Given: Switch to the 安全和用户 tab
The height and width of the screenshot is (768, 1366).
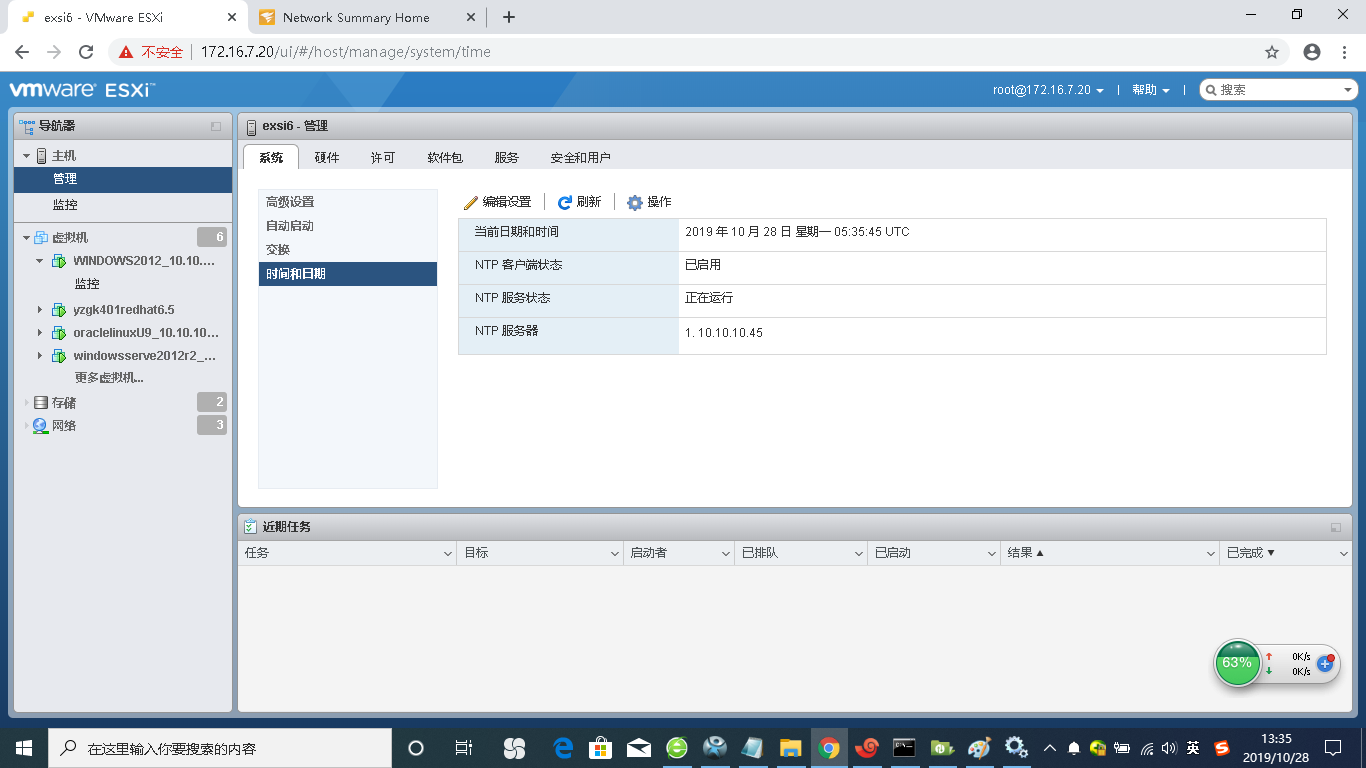Looking at the screenshot, I should click(581, 157).
